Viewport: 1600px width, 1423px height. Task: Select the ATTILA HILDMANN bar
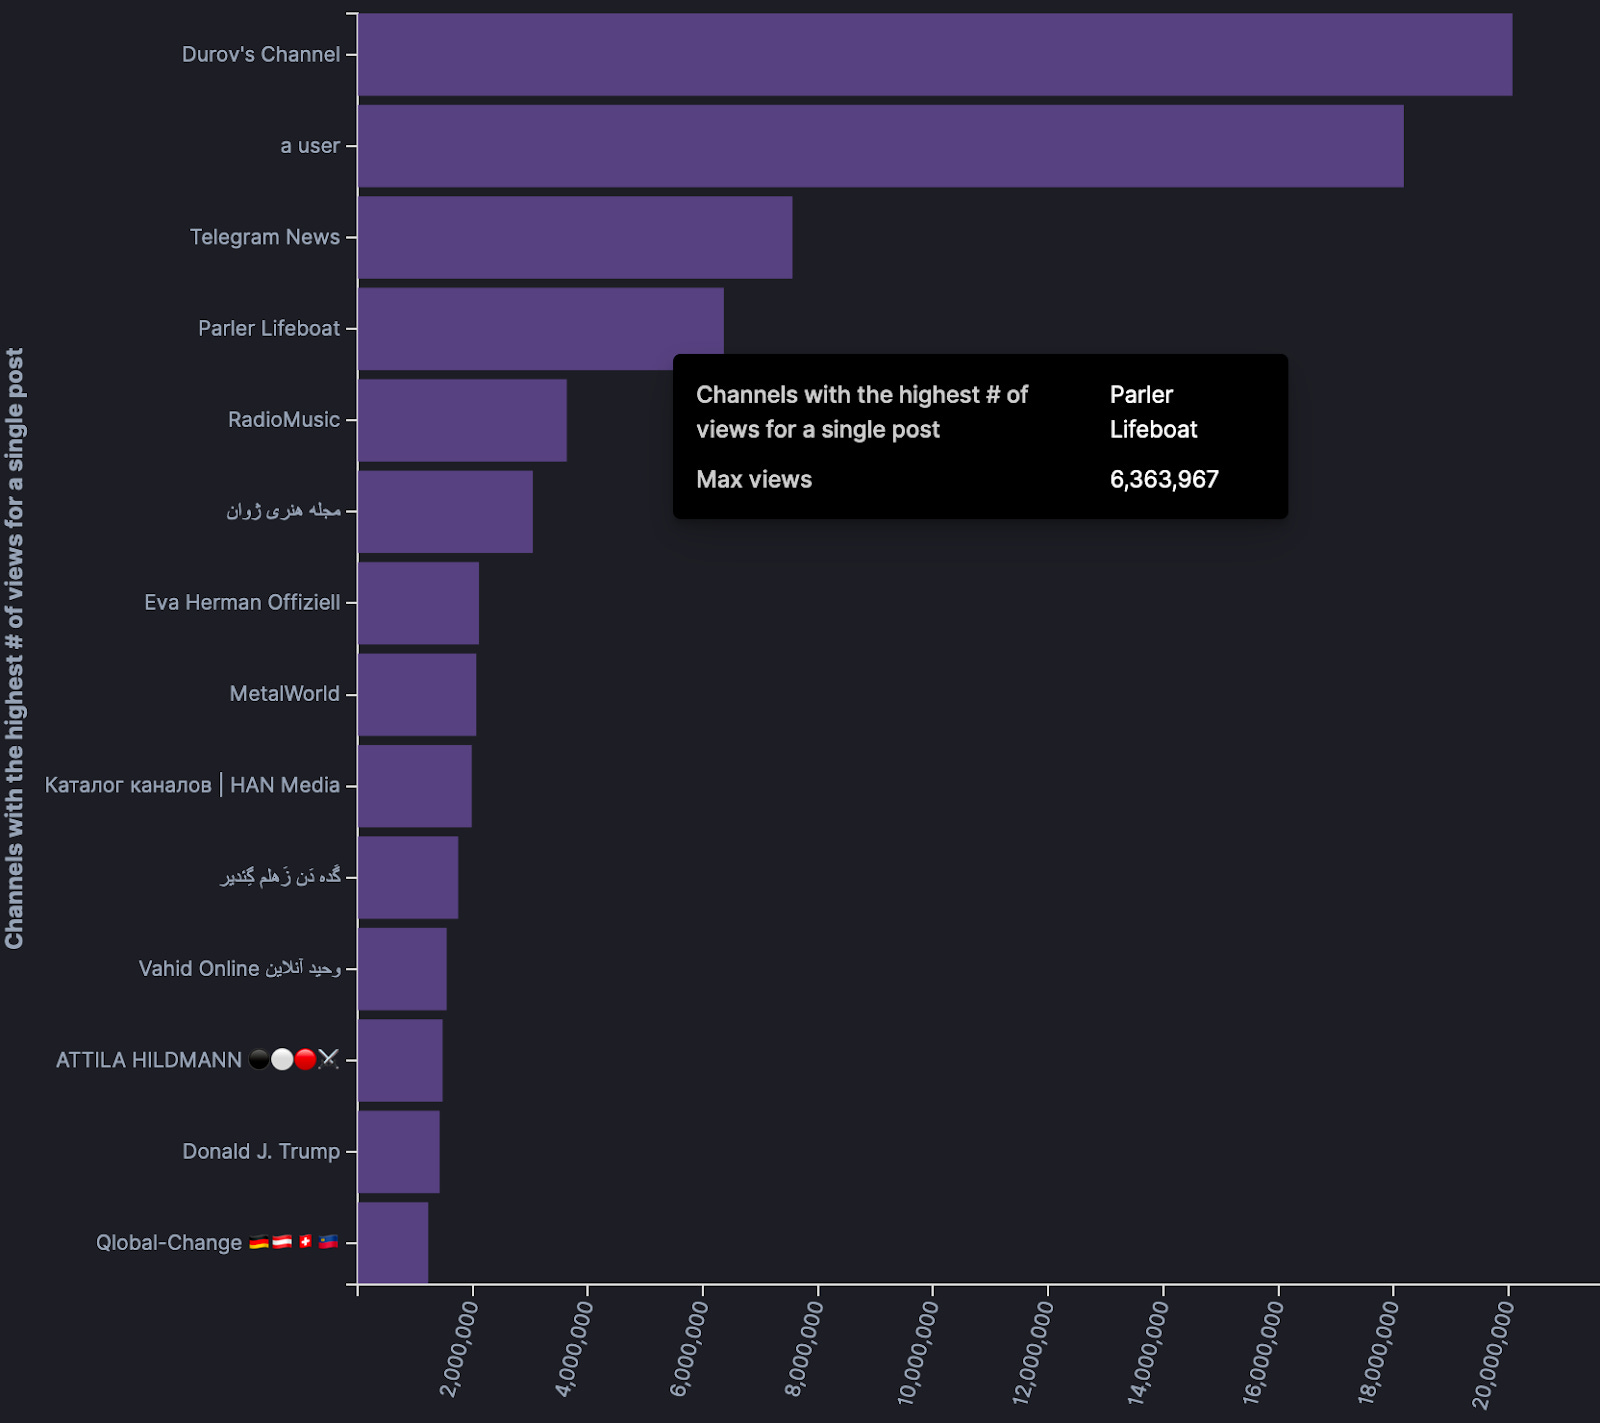tap(400, 1060)
